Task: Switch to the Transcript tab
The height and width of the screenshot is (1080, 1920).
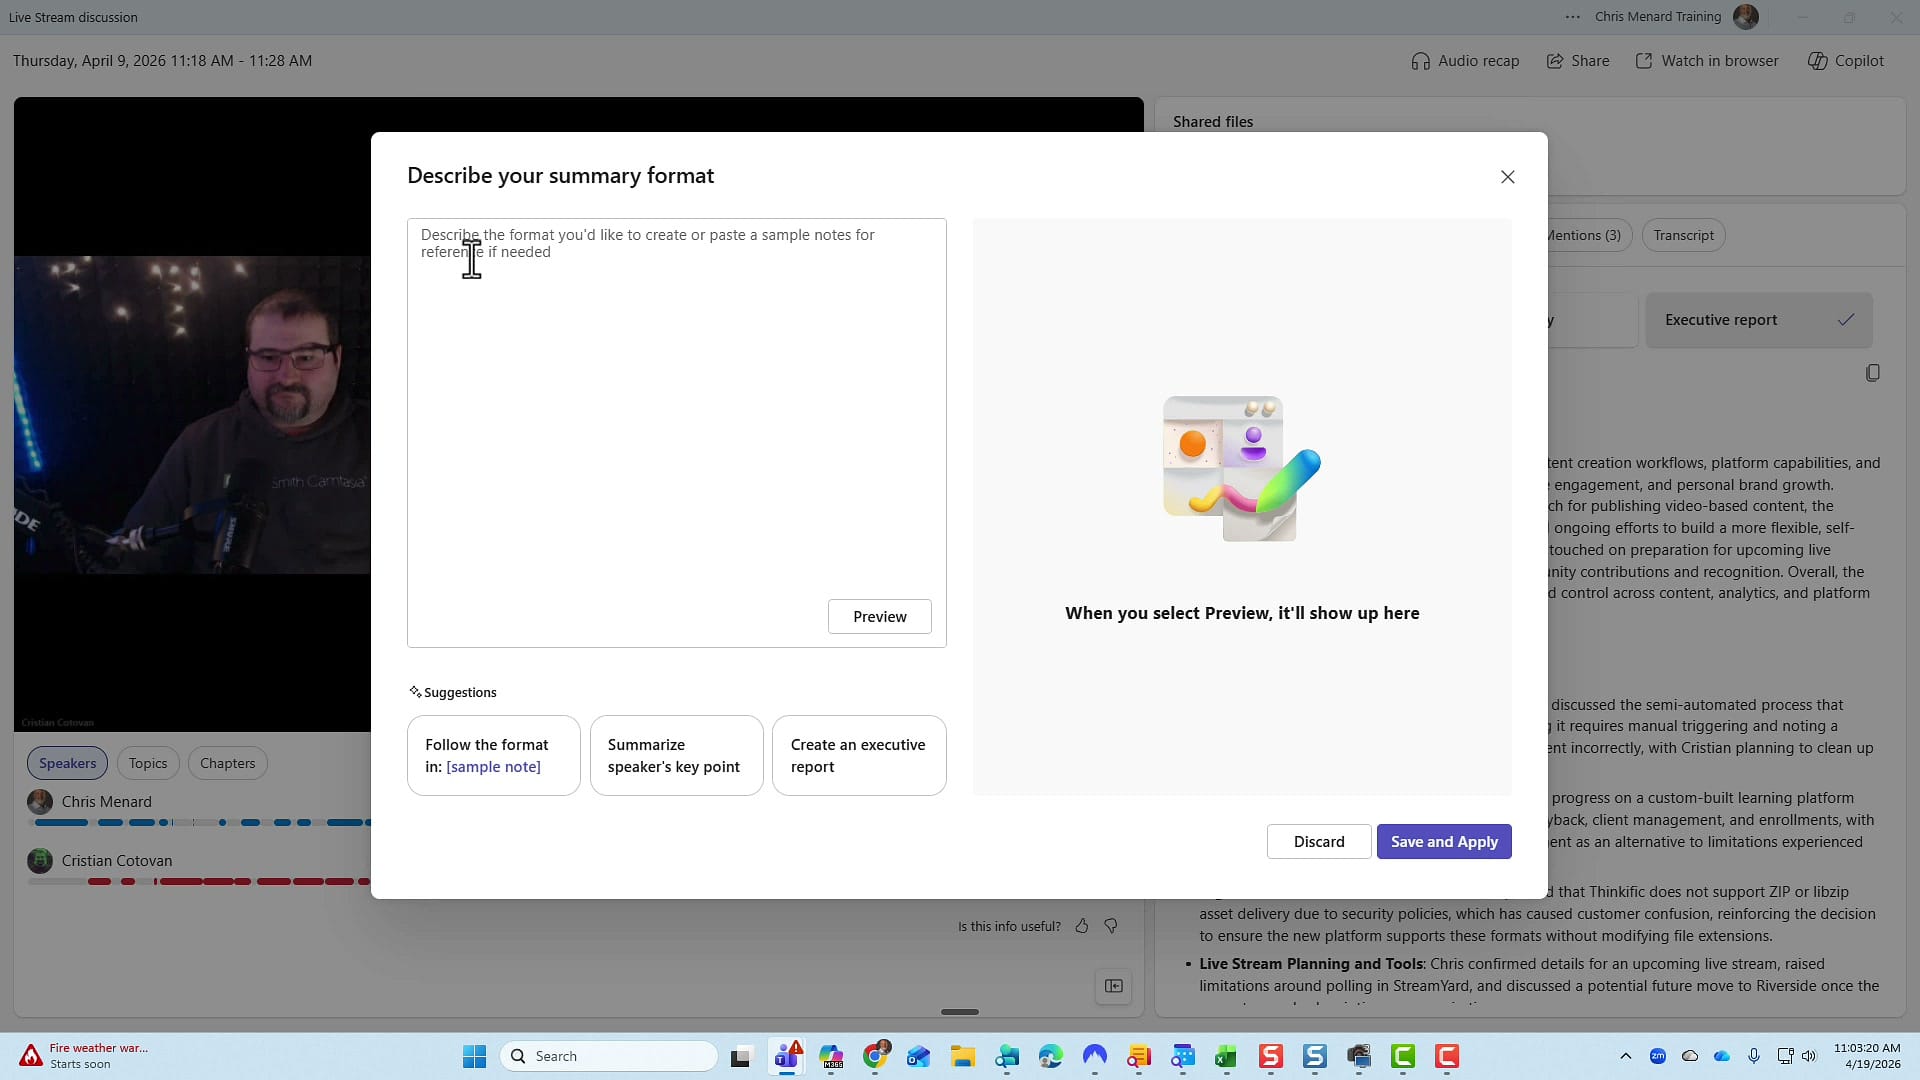Action: click(x=1683, y=235)
